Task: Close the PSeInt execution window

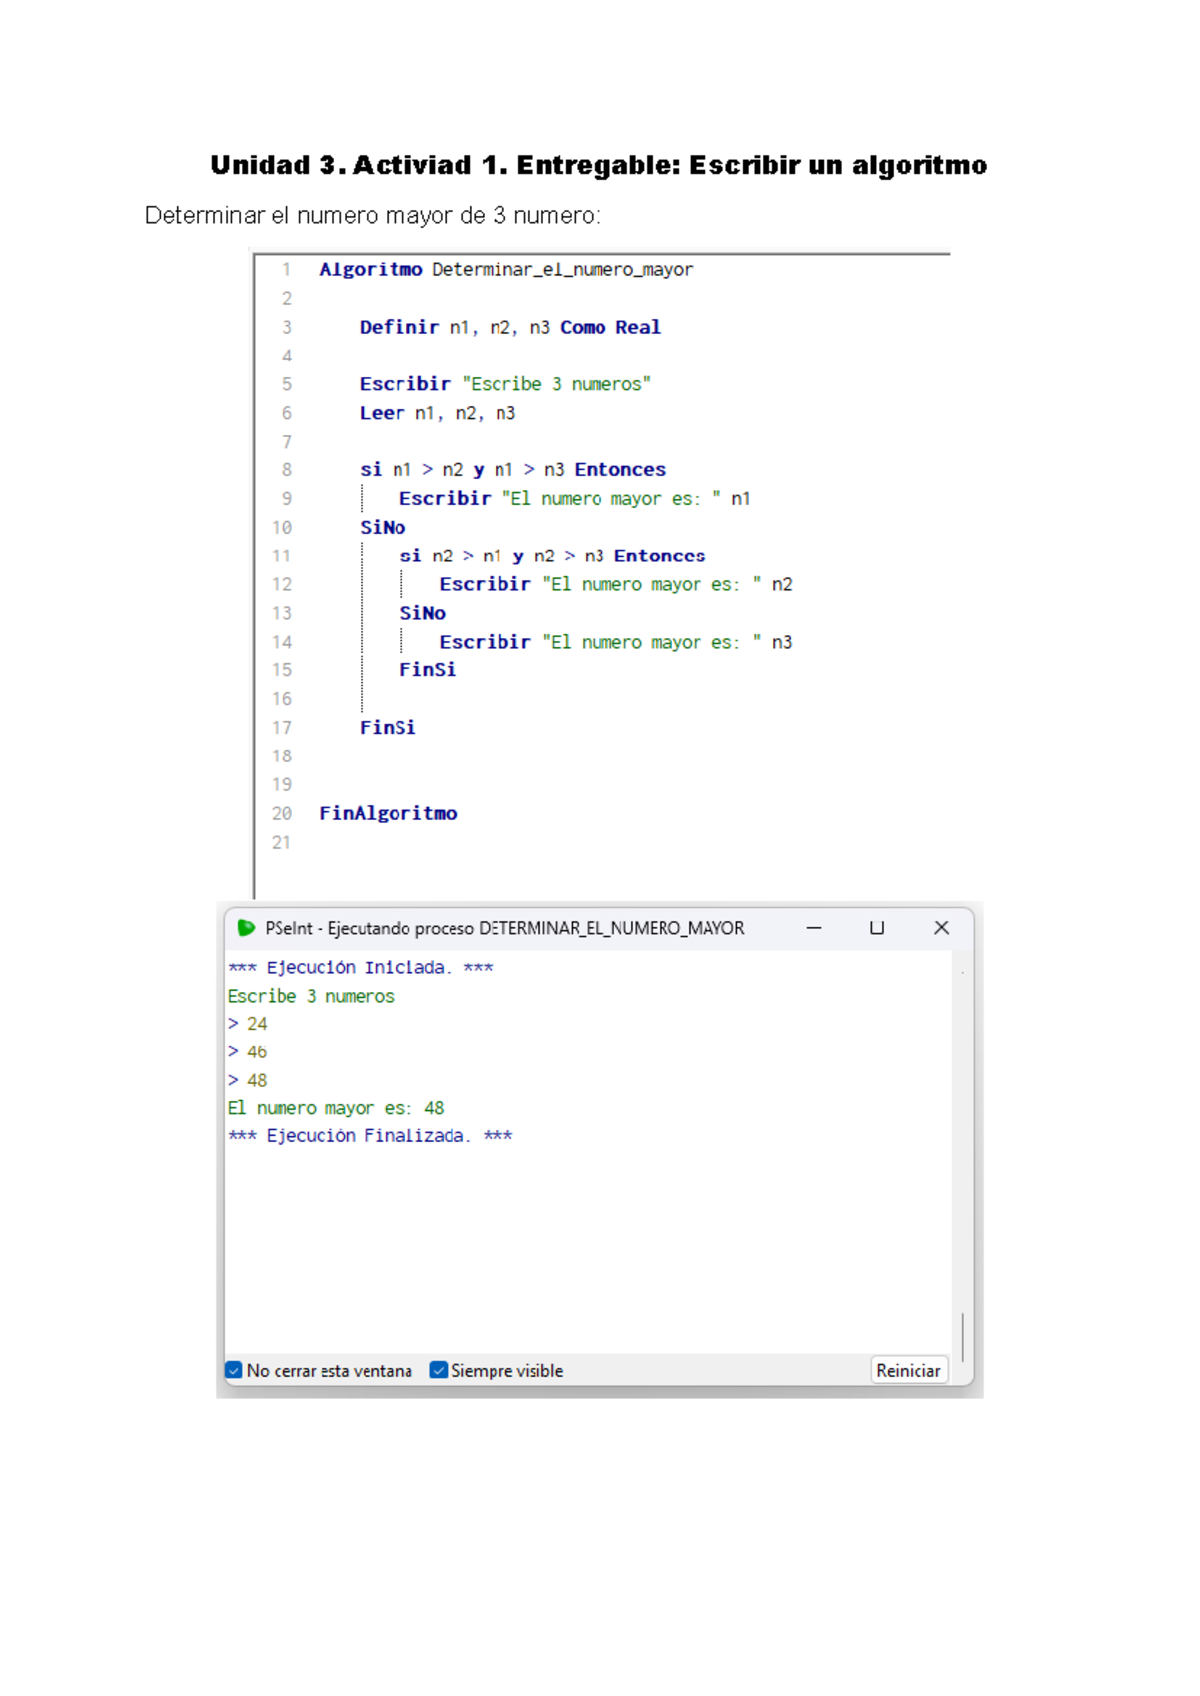Action: click(941, 928)
